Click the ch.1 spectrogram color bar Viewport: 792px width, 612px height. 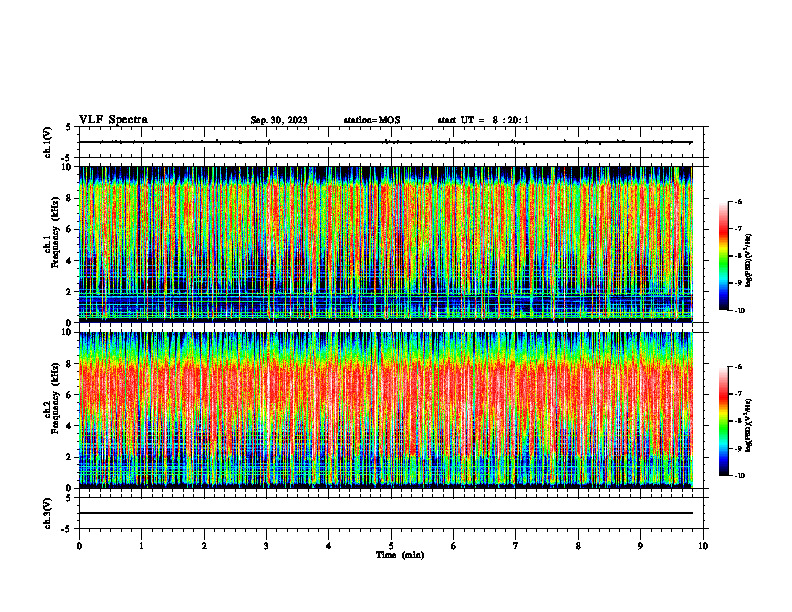[x=723, y=256]
